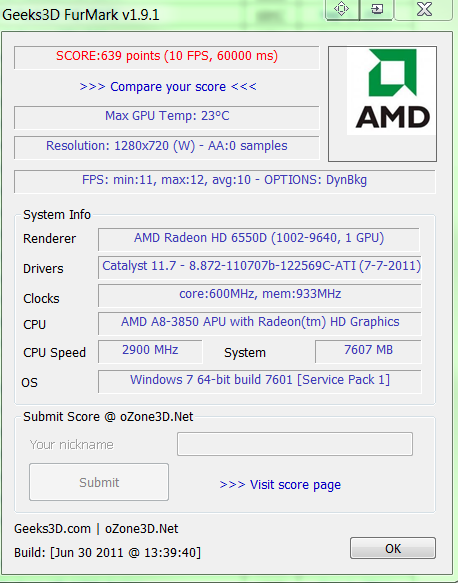Click the System memory 7607 MB field
The width and height of the screenshot is (458, 583).
coord(368,351)
